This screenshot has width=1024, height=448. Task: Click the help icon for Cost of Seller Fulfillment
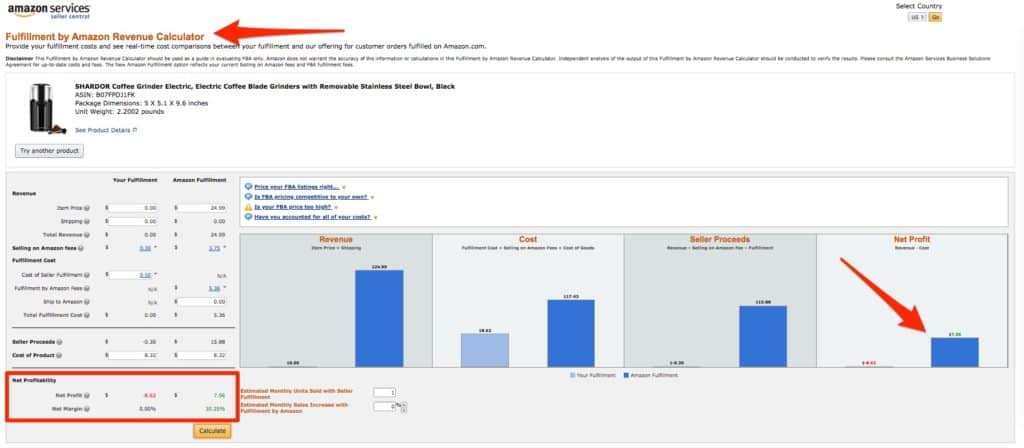(86, 275)
